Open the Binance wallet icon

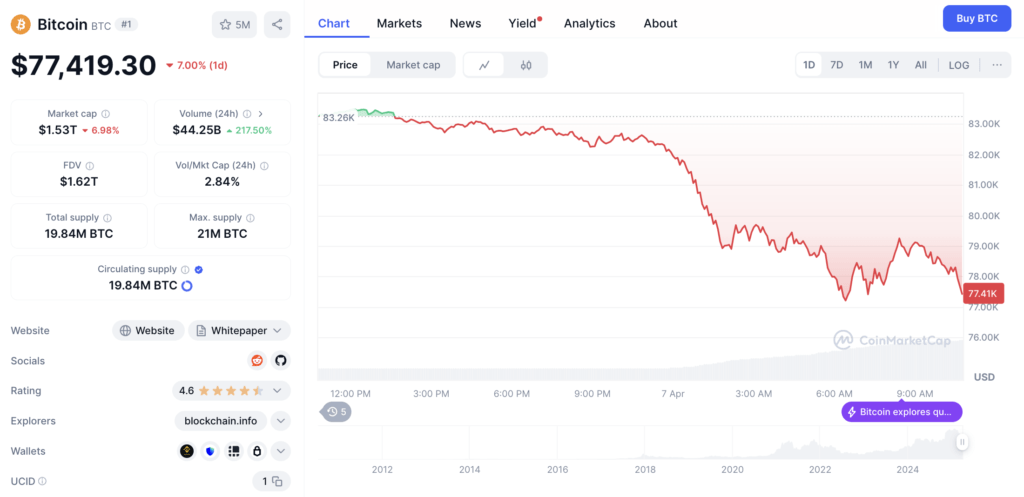[187, 451]
